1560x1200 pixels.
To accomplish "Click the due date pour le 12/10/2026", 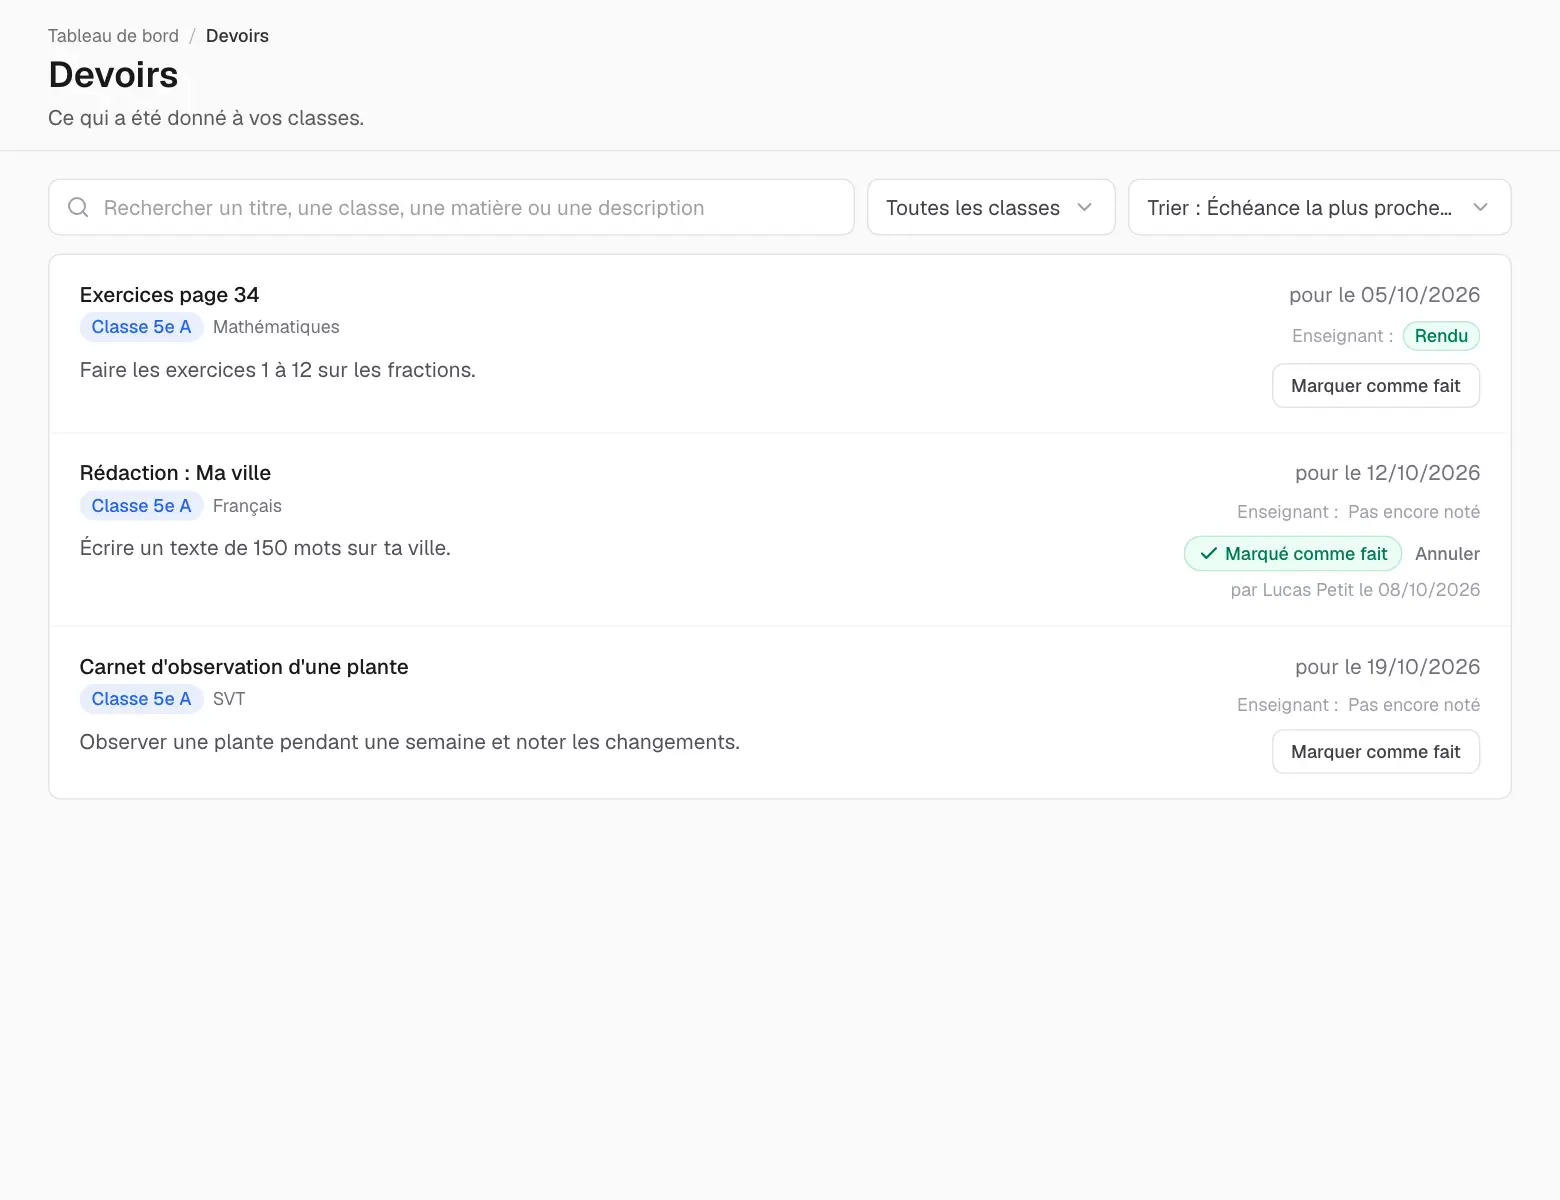I will tap(1387, 473).
